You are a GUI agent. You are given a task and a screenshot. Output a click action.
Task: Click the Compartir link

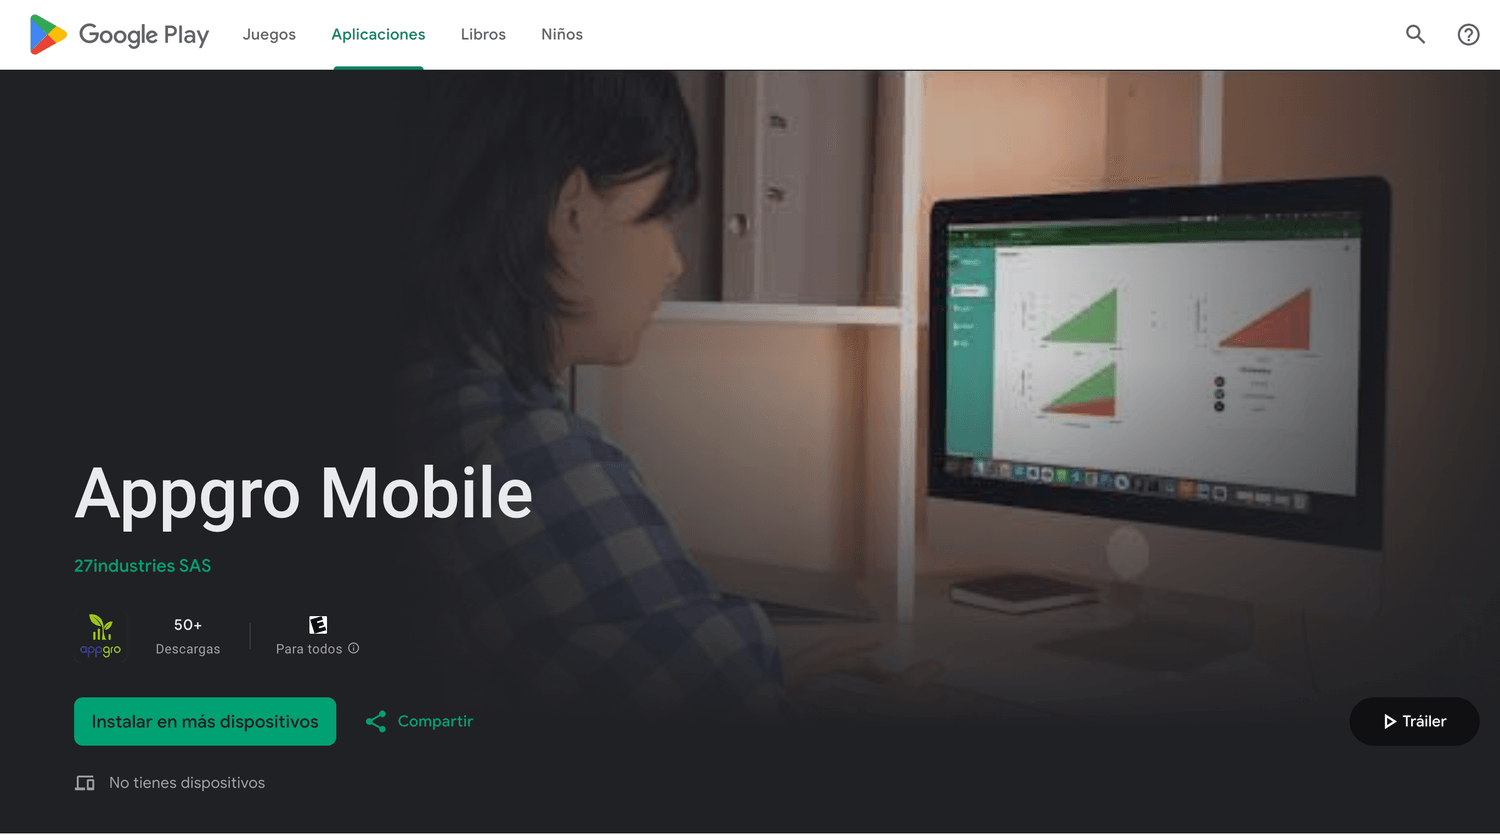(435, 721)
